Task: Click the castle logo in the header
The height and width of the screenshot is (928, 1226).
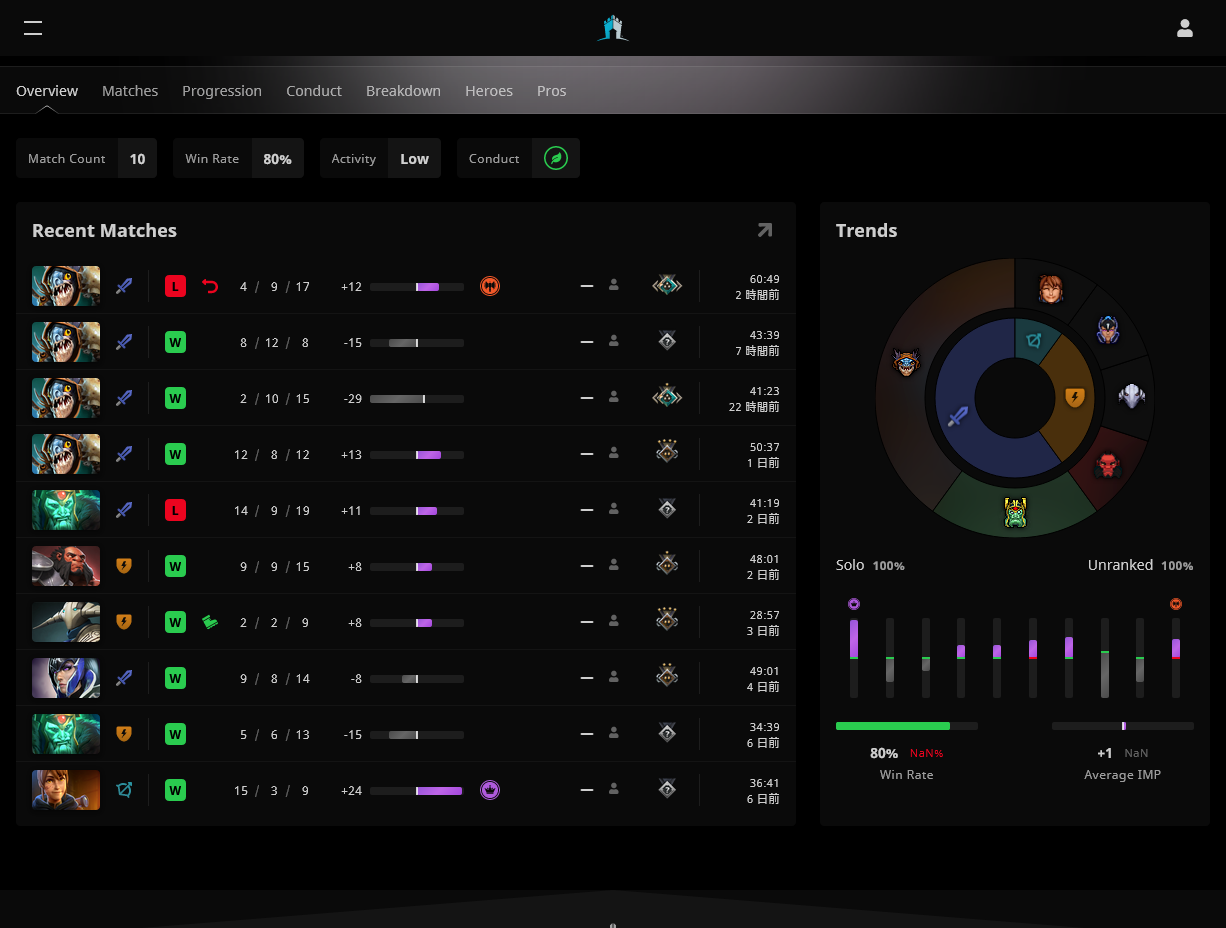Action: (x=613, y=28)
